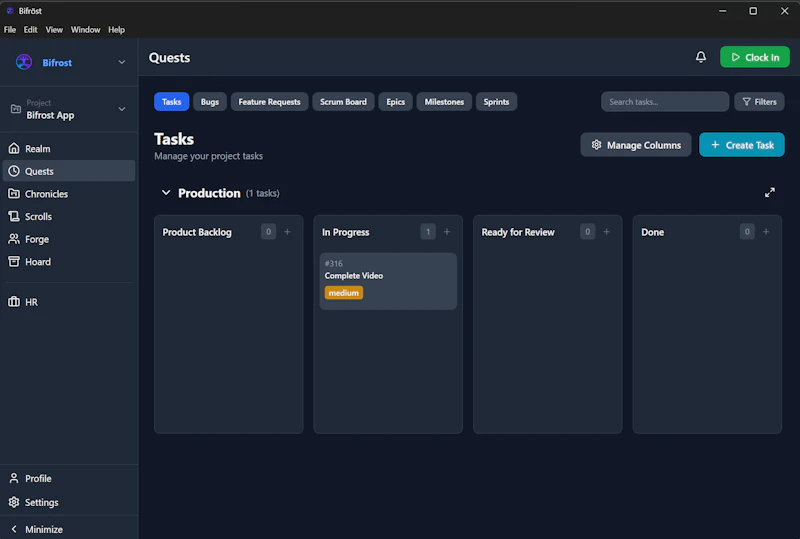The width and height of the screenshot is (800, 539).
Task: Open the Bifrost App project selector
Action: (x=69, y=109)
